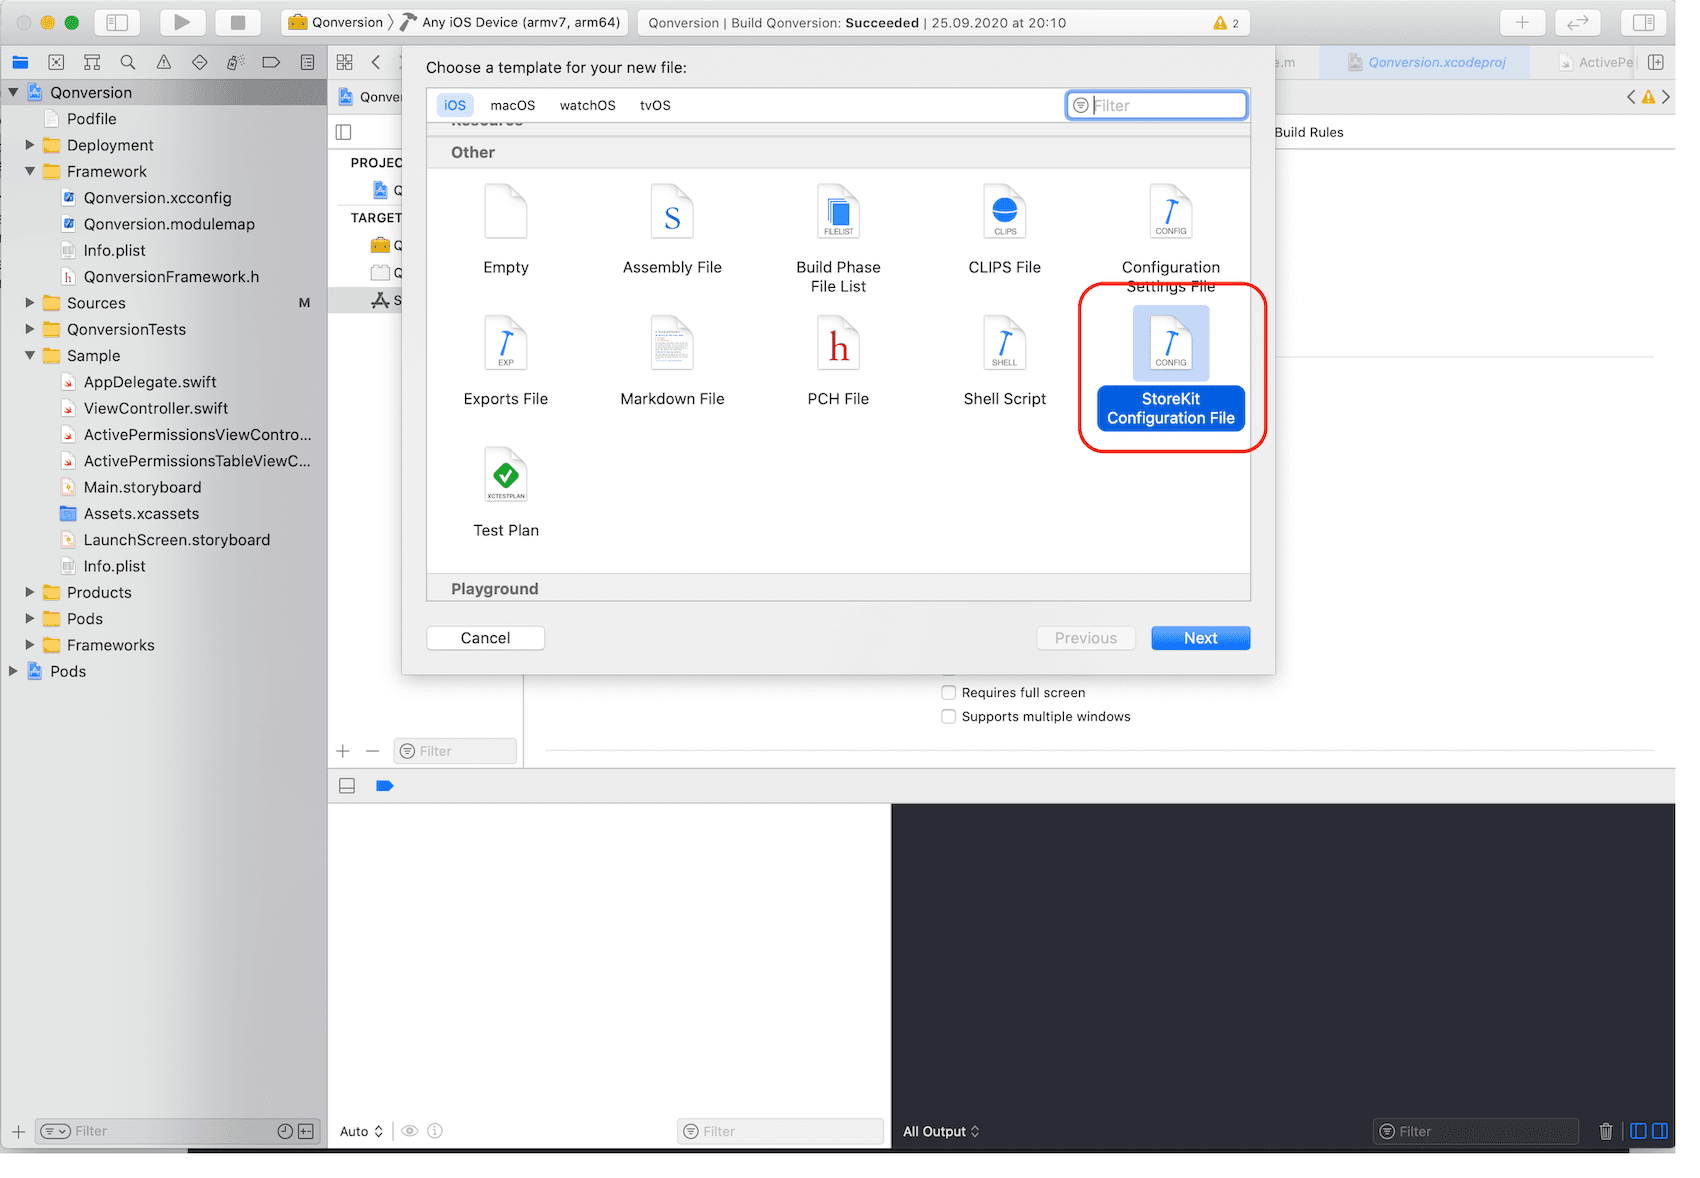Toggle the breakpoint activation button
Screen dimensions: 1700x1178
[x=385, y=786]
